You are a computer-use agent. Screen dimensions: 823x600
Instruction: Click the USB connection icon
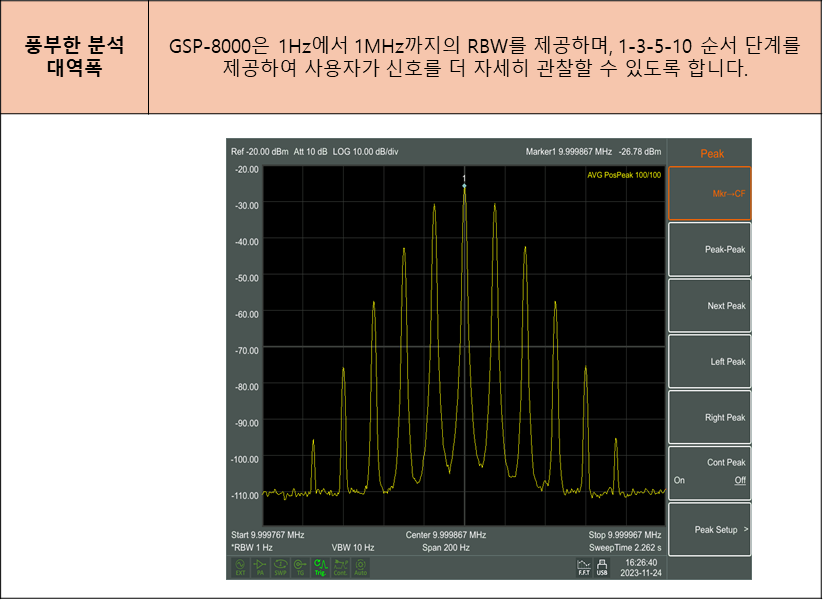pos(602,567)
